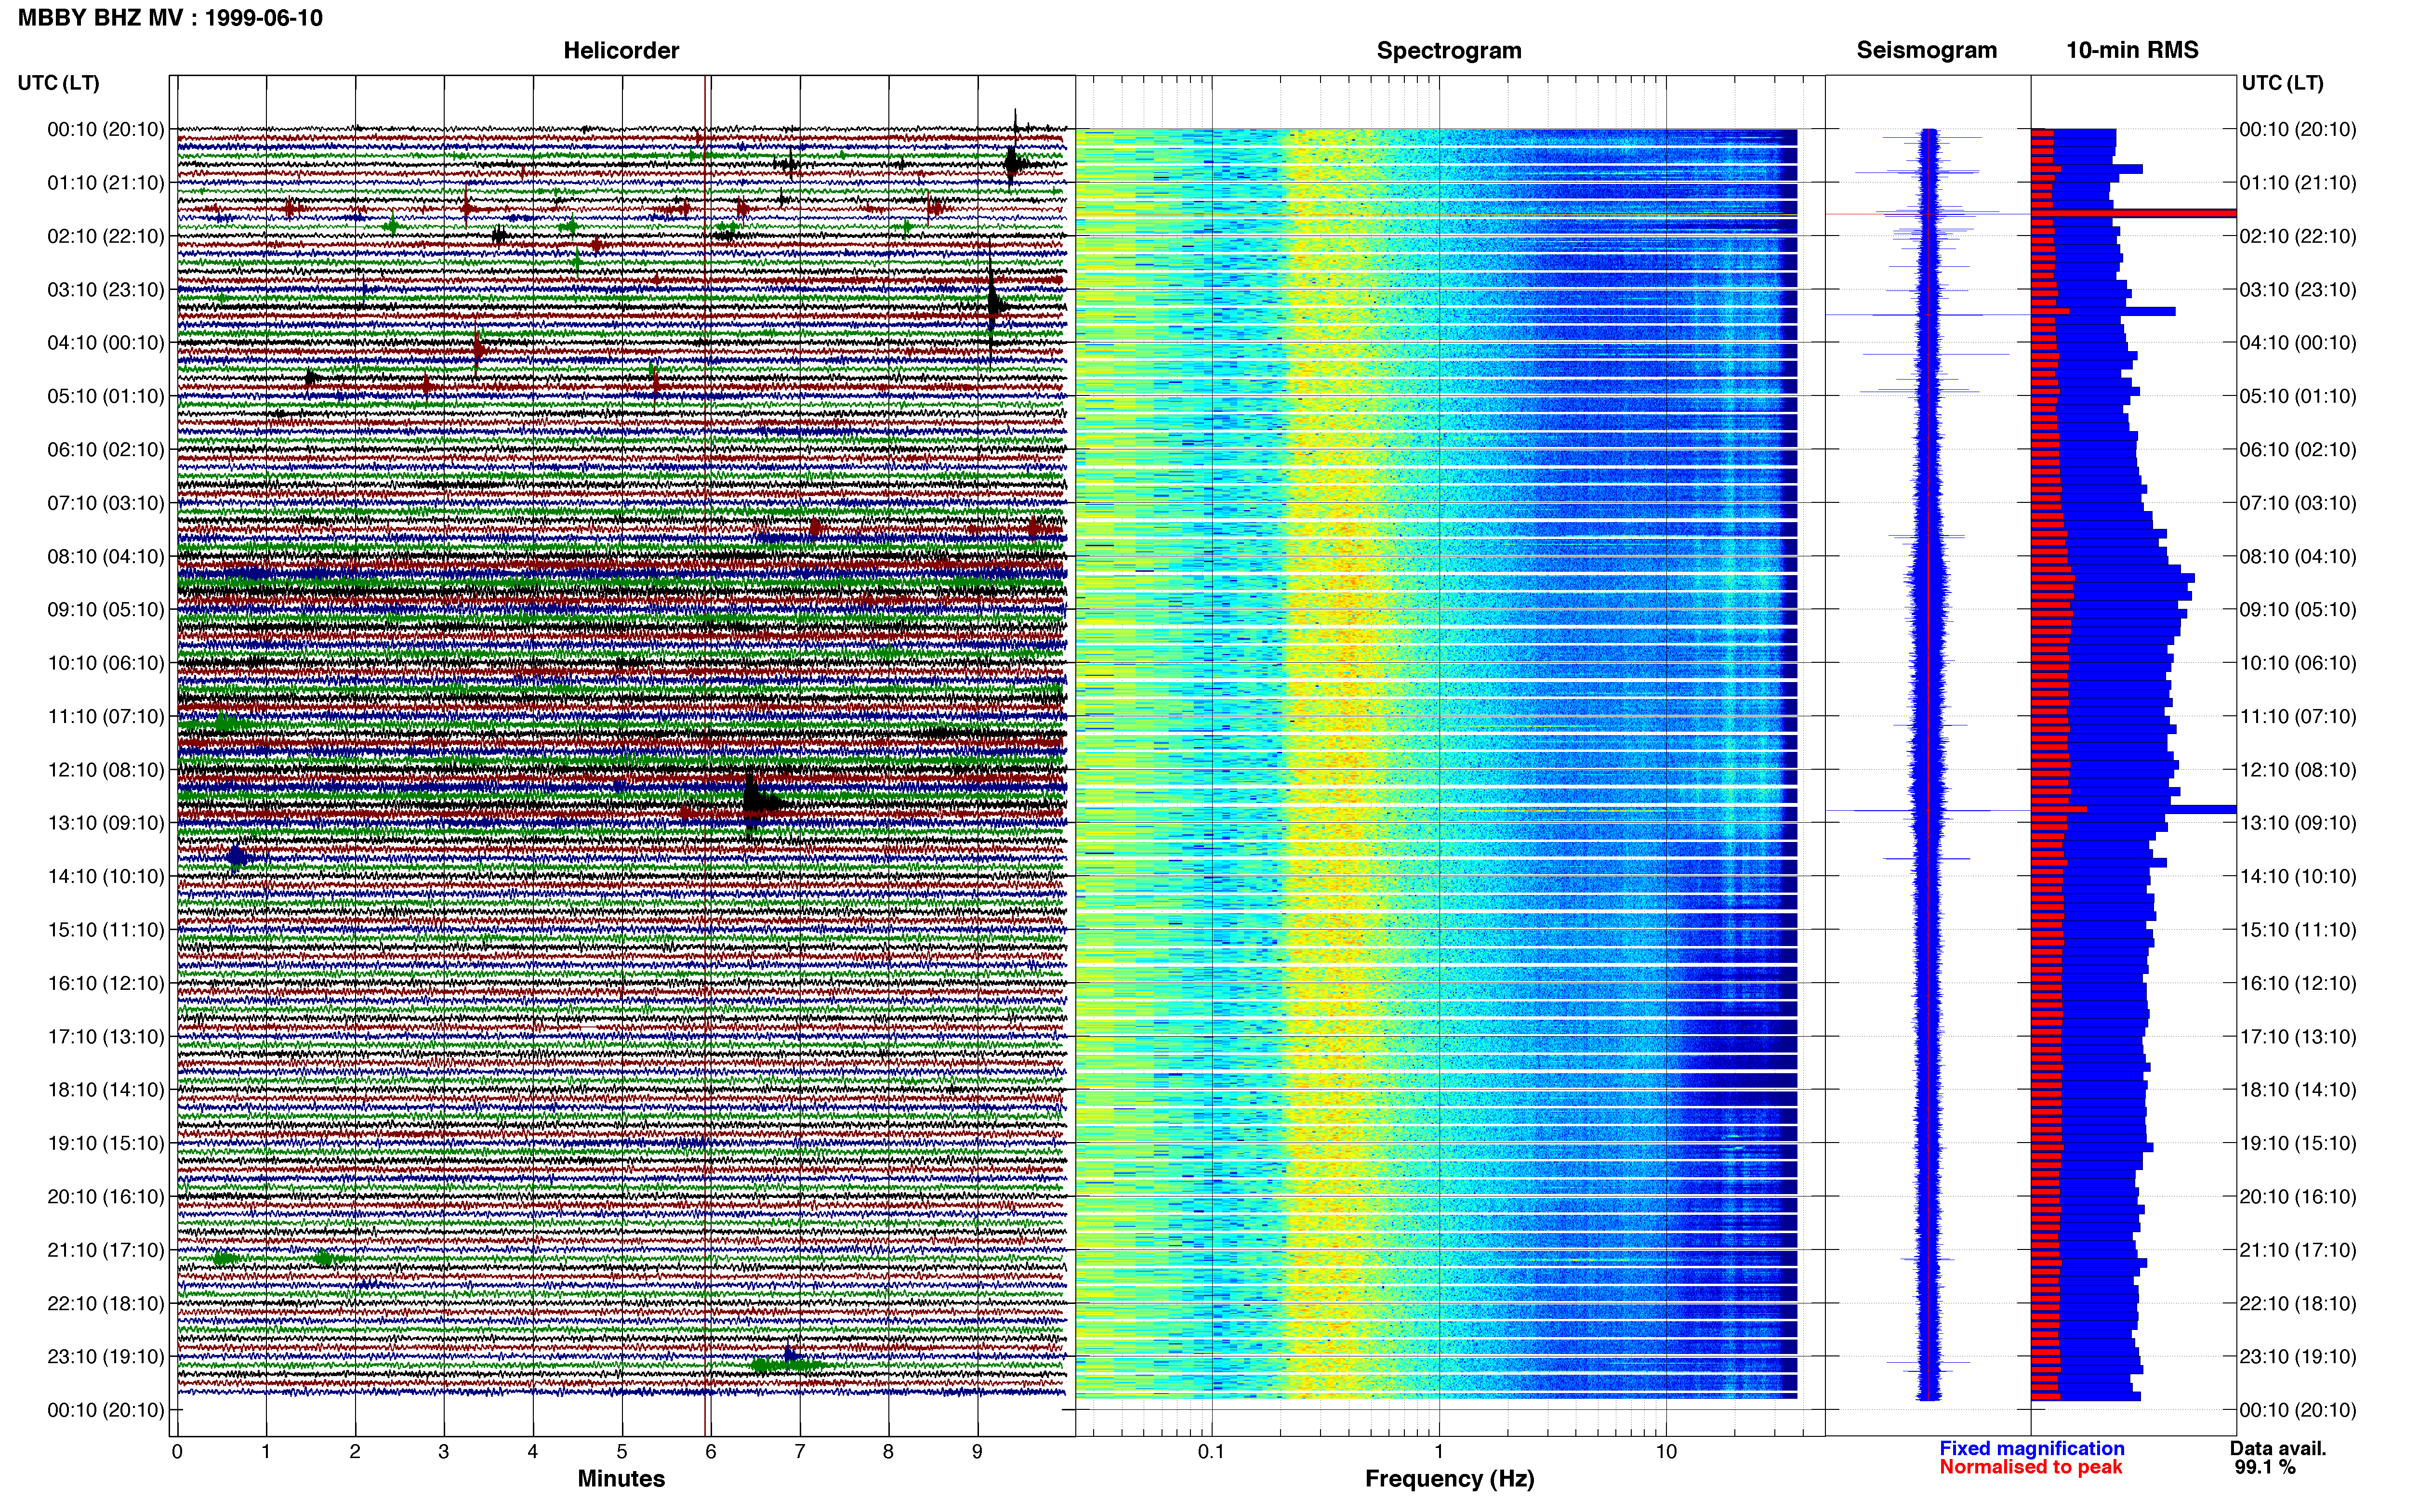Click the plot title 'MBBY BHZ MV : 1999-06-10'
Screen dimensions: 2418x1512
pos(170,17)
